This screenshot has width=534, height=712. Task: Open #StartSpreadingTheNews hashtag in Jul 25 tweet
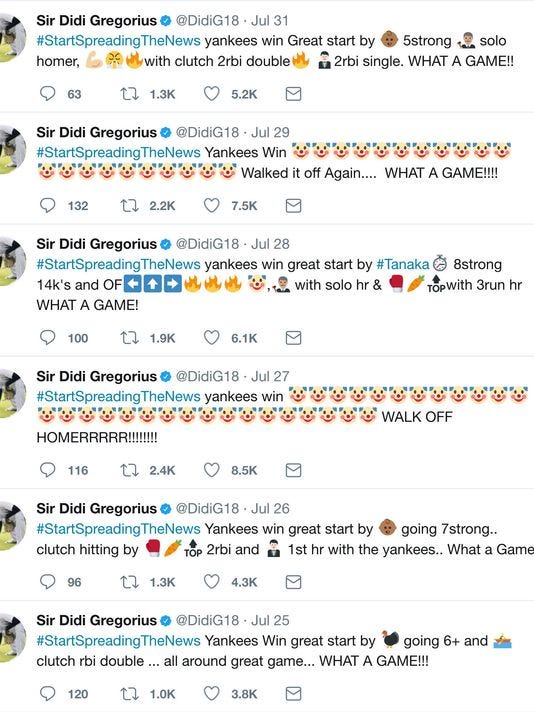click(x=119, y=641)
